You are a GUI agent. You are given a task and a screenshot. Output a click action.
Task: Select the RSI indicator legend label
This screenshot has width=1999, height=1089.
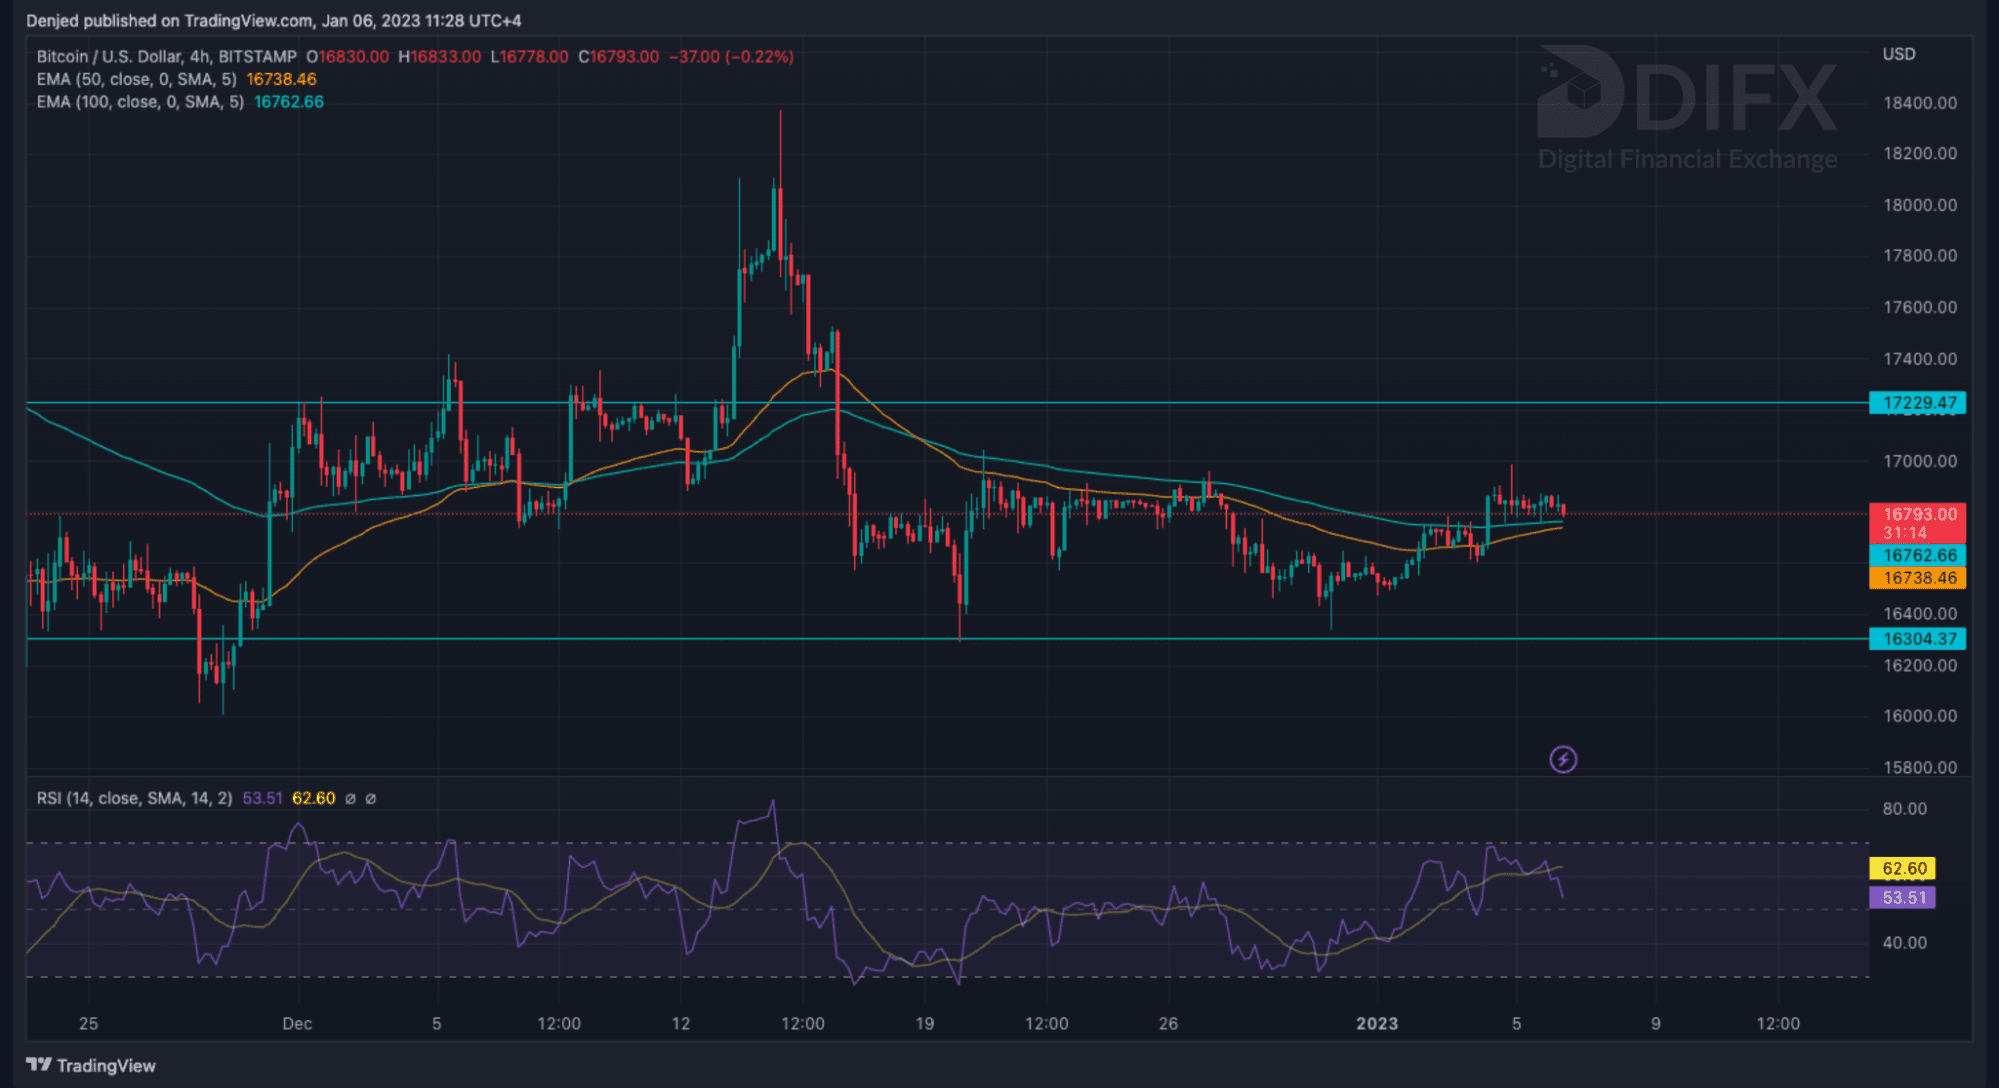[134, 798]
